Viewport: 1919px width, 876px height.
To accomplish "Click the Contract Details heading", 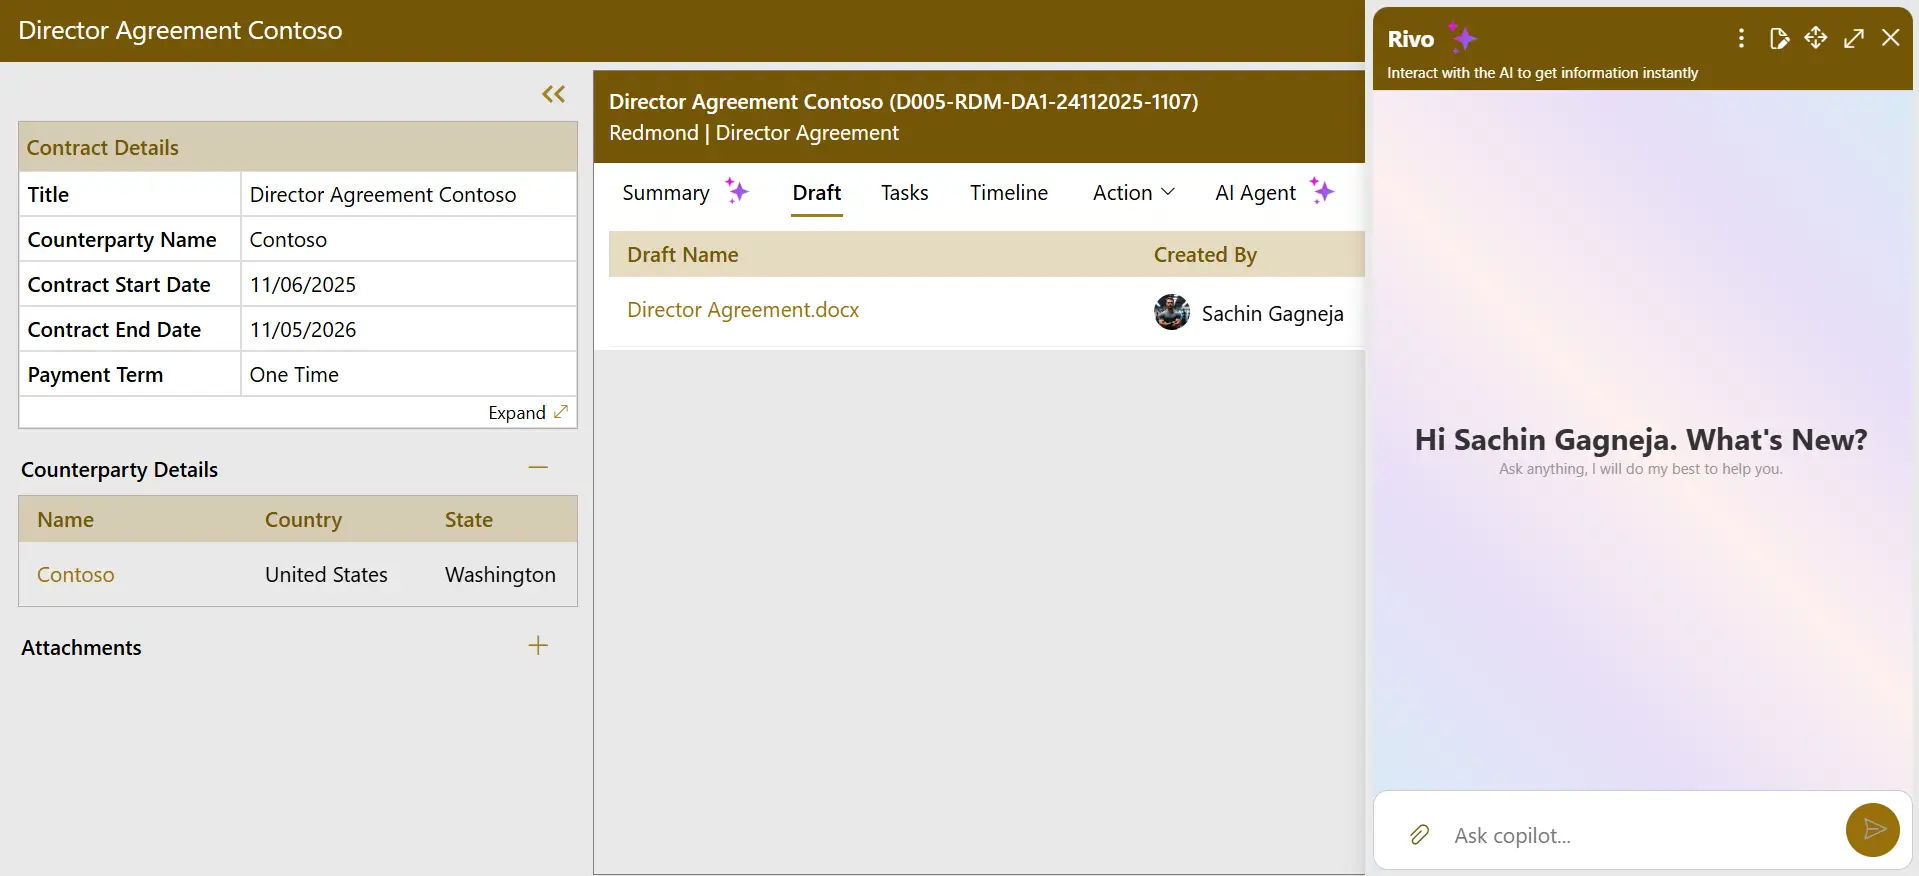I will pyautogui.click(x=102, y=148).
